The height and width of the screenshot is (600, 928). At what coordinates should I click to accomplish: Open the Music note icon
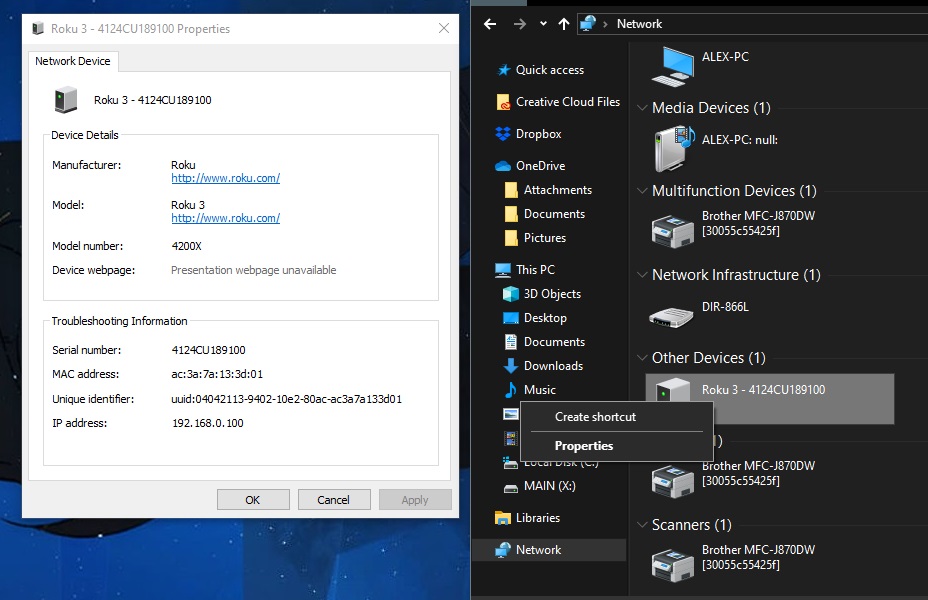tap(511, 390)
